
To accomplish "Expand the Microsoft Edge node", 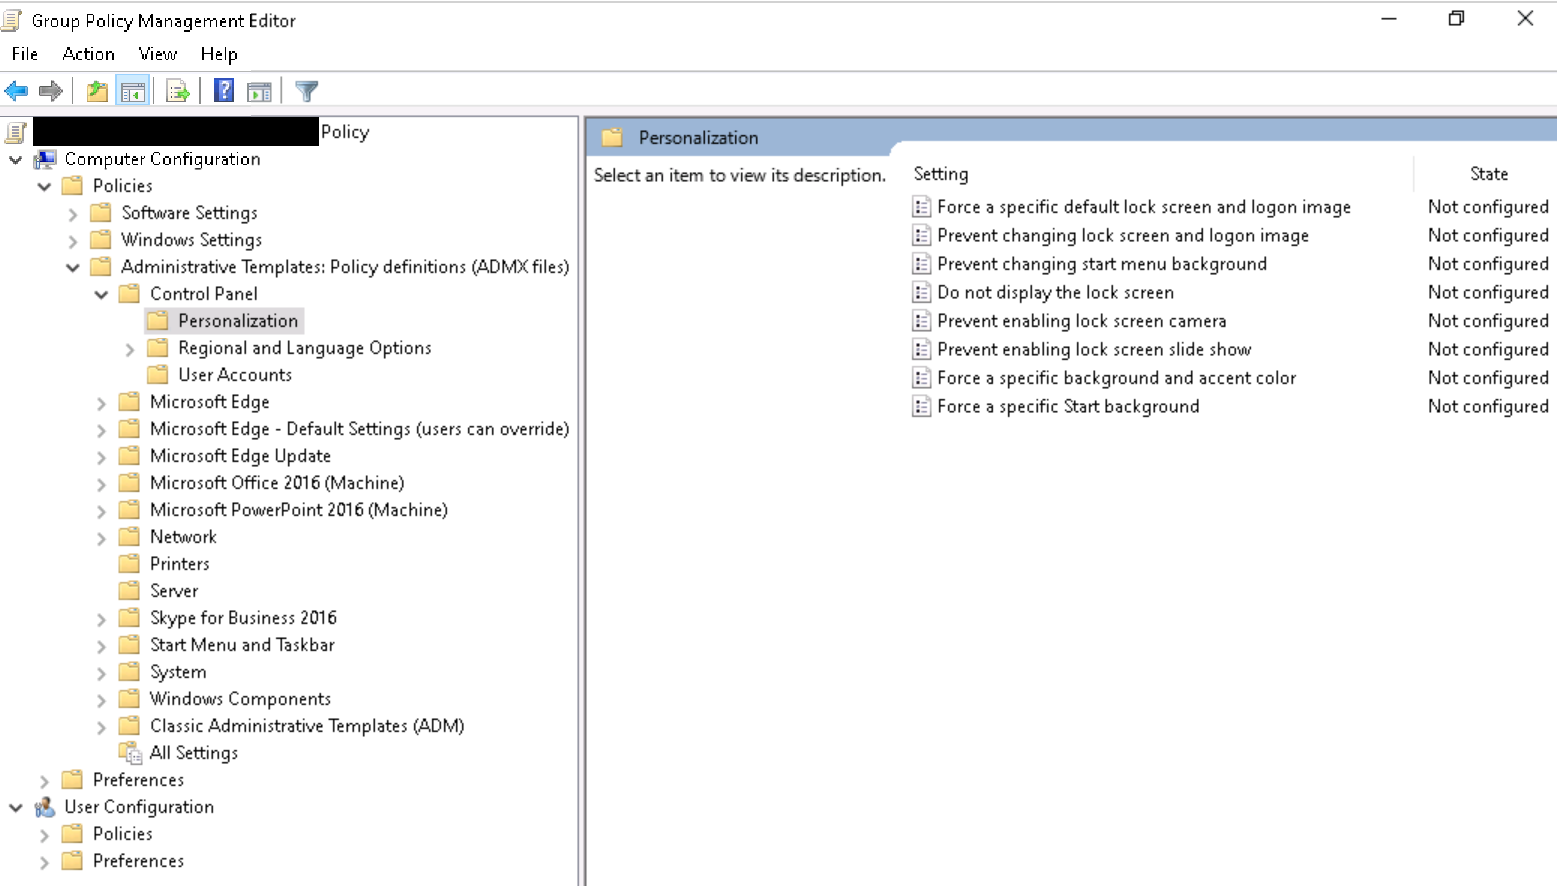I will click(x=101, y=403).
